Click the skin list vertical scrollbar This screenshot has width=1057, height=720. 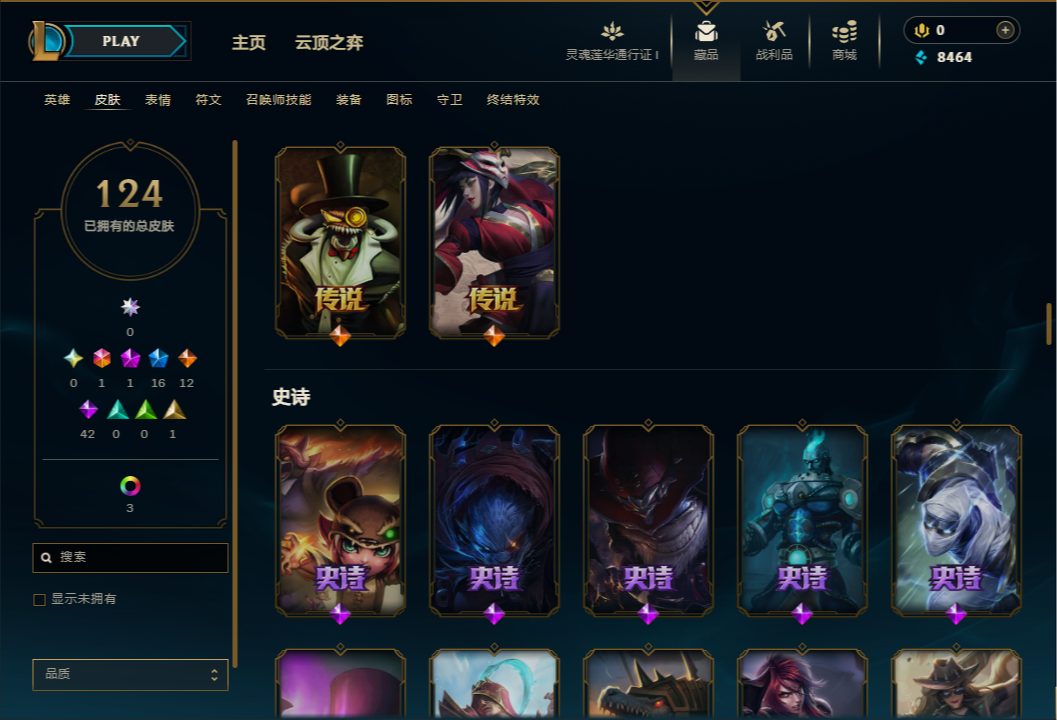tap(1048, 324)
